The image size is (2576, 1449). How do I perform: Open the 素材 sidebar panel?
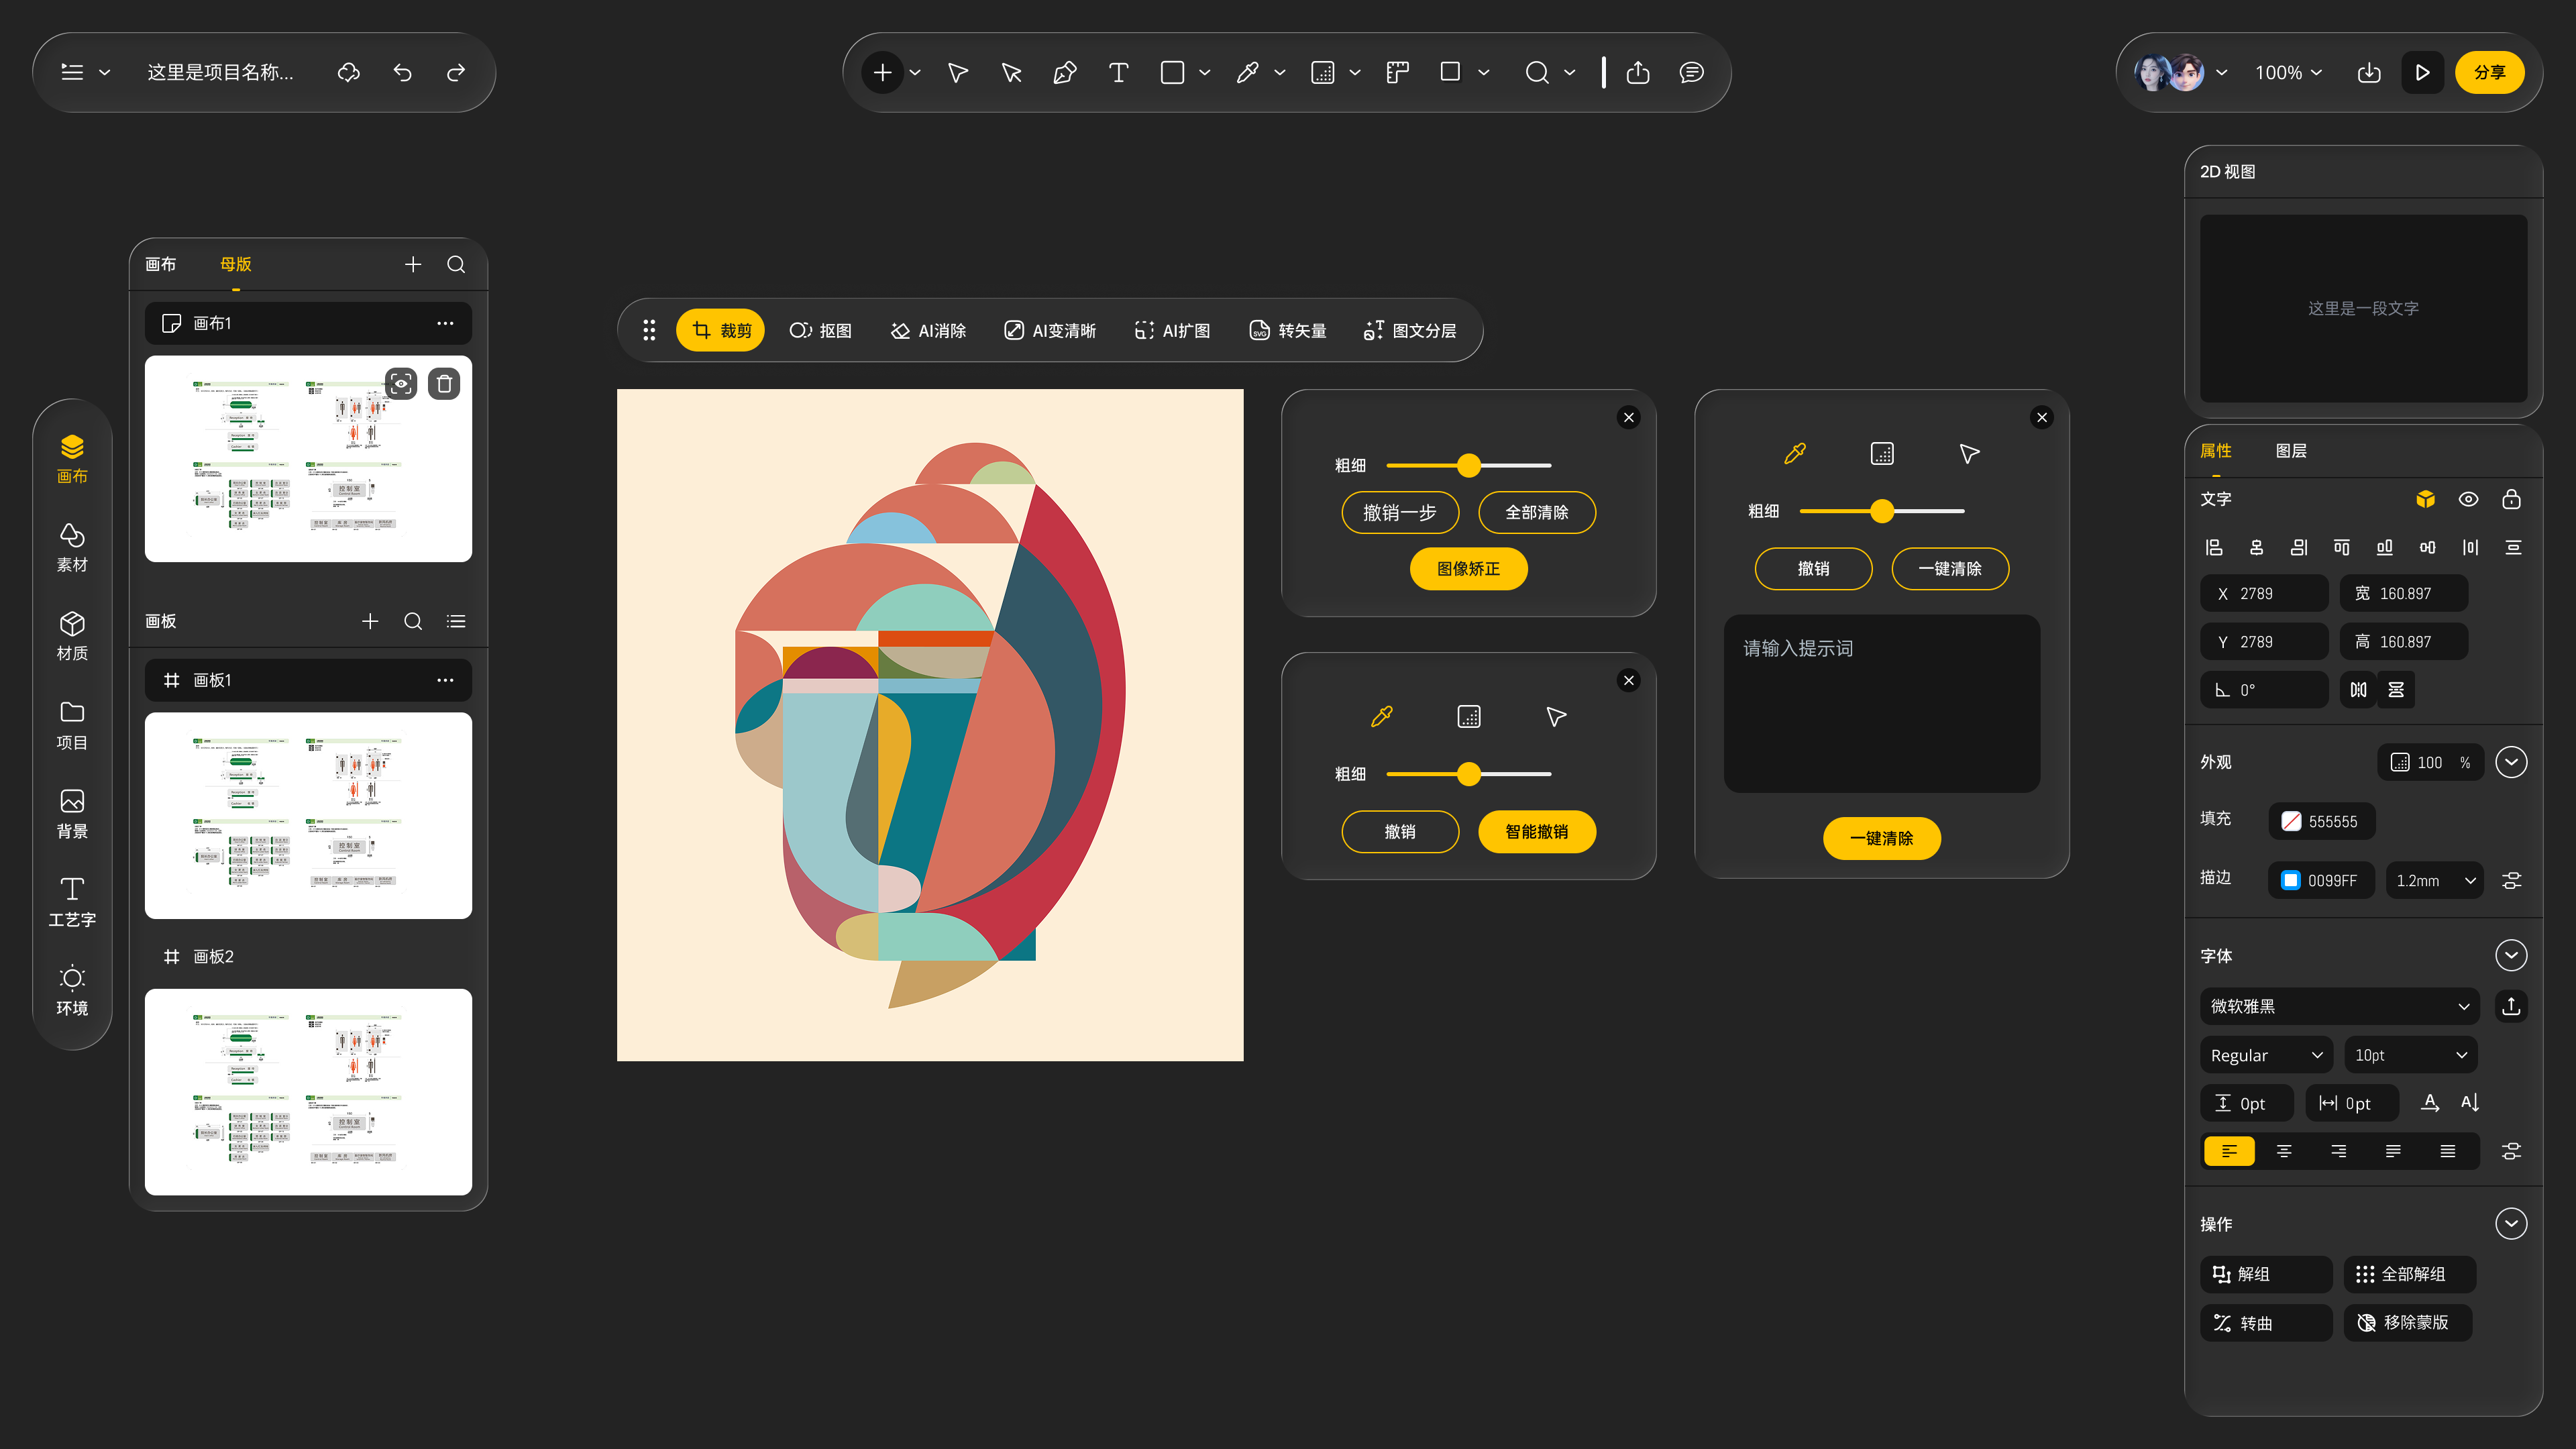point(72,547)
